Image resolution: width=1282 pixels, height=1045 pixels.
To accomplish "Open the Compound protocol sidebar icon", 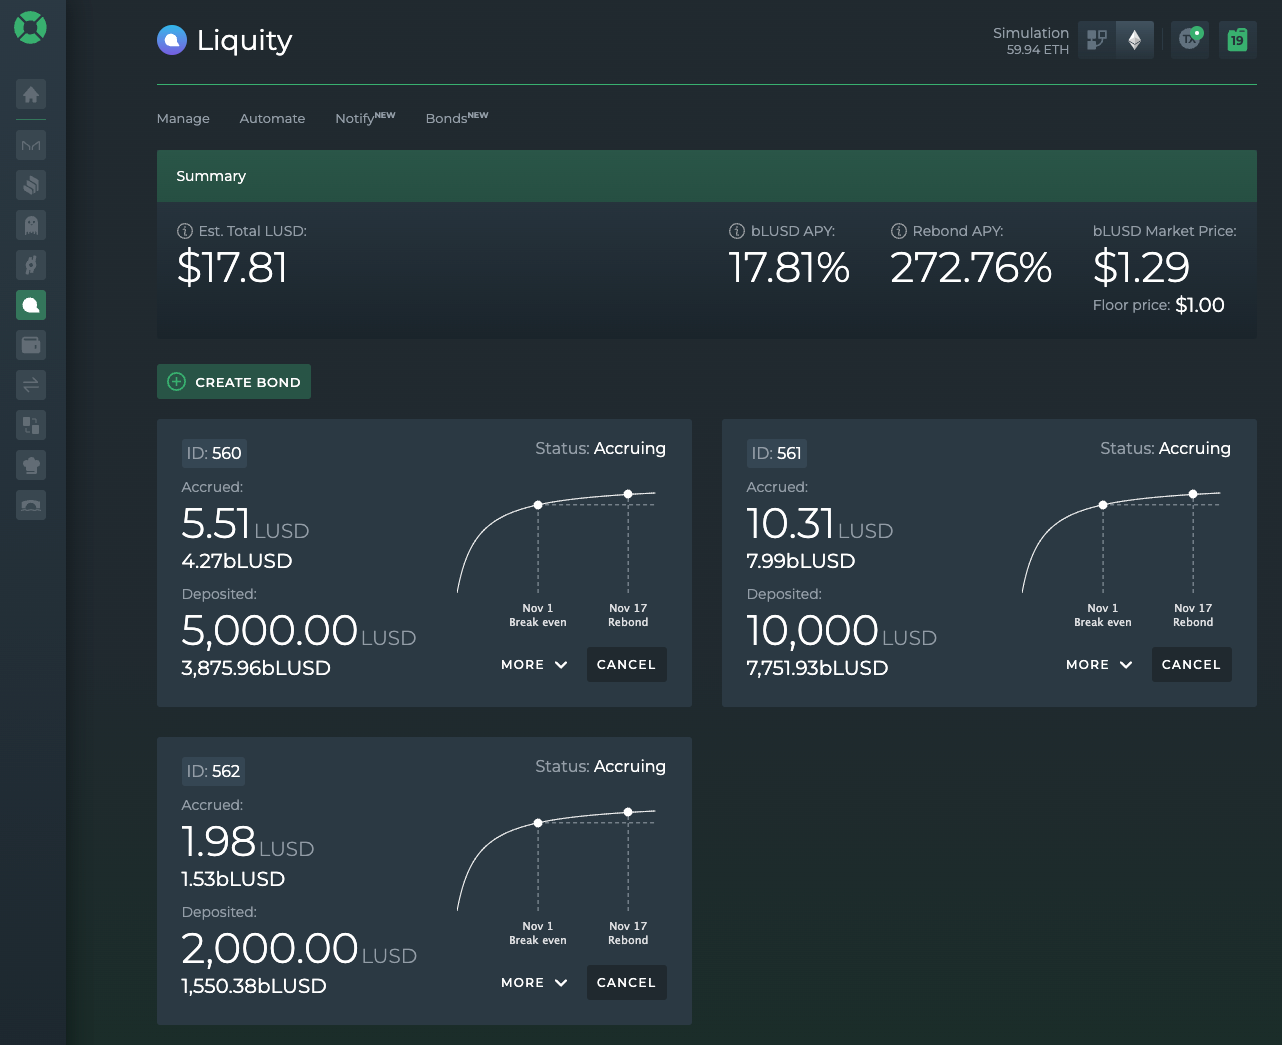I will (31, 185).
